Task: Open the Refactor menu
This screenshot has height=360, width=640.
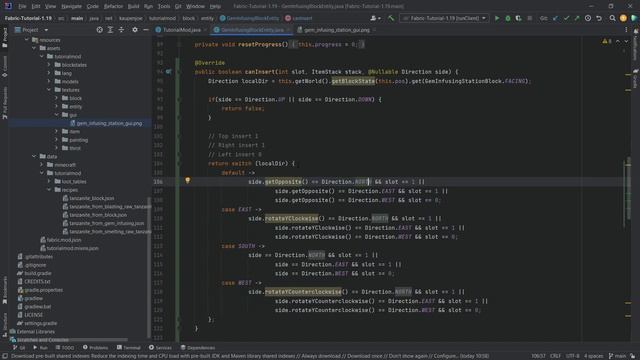Action: (x=113, y=6)
